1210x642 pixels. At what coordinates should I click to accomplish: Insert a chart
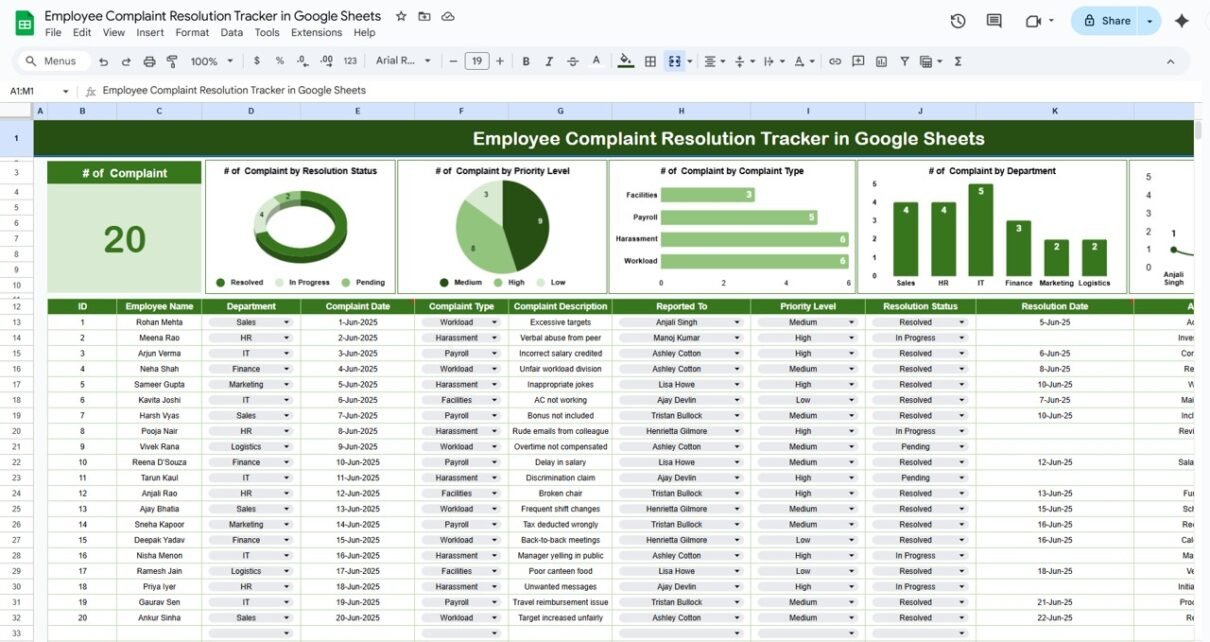tap(881, 61)
